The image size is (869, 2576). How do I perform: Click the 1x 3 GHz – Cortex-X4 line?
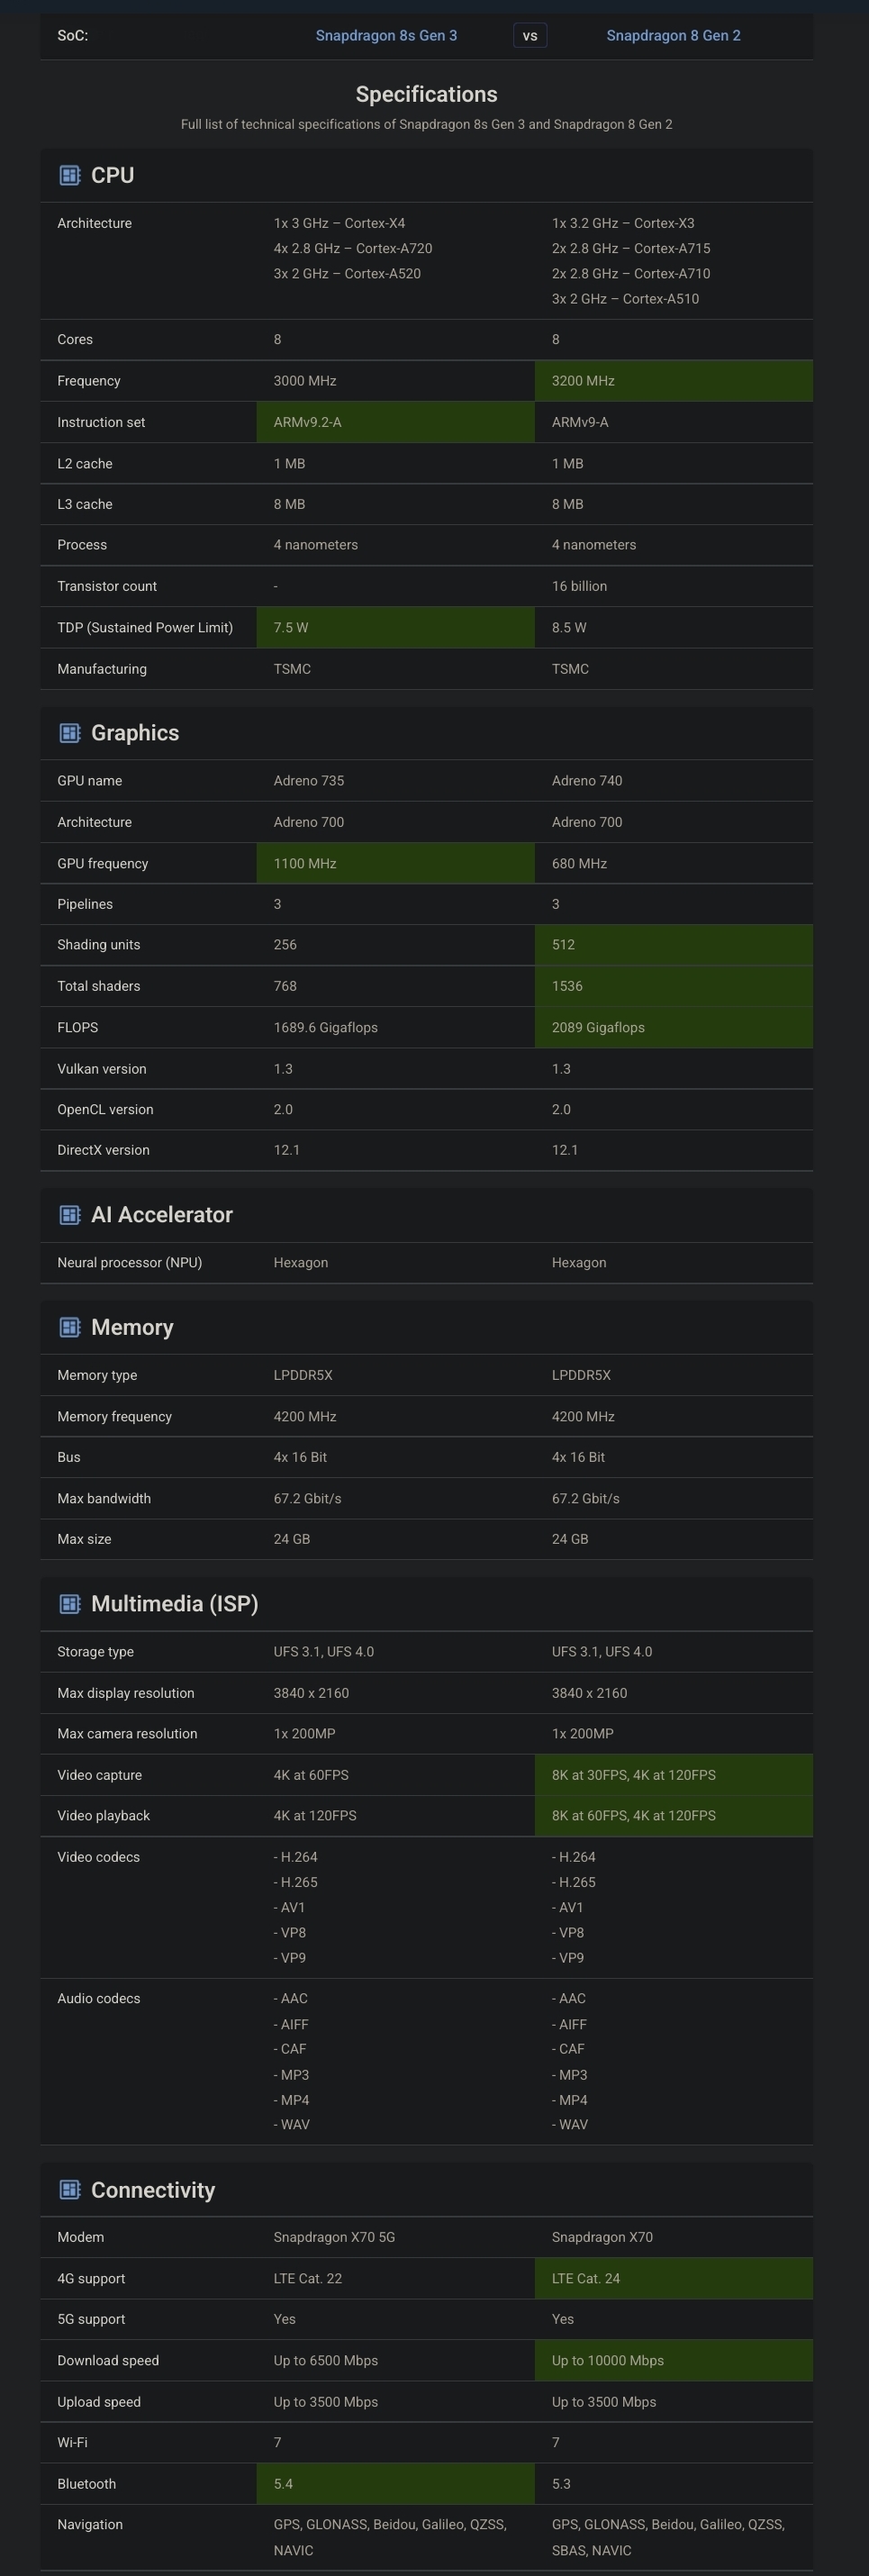(339, 223)
